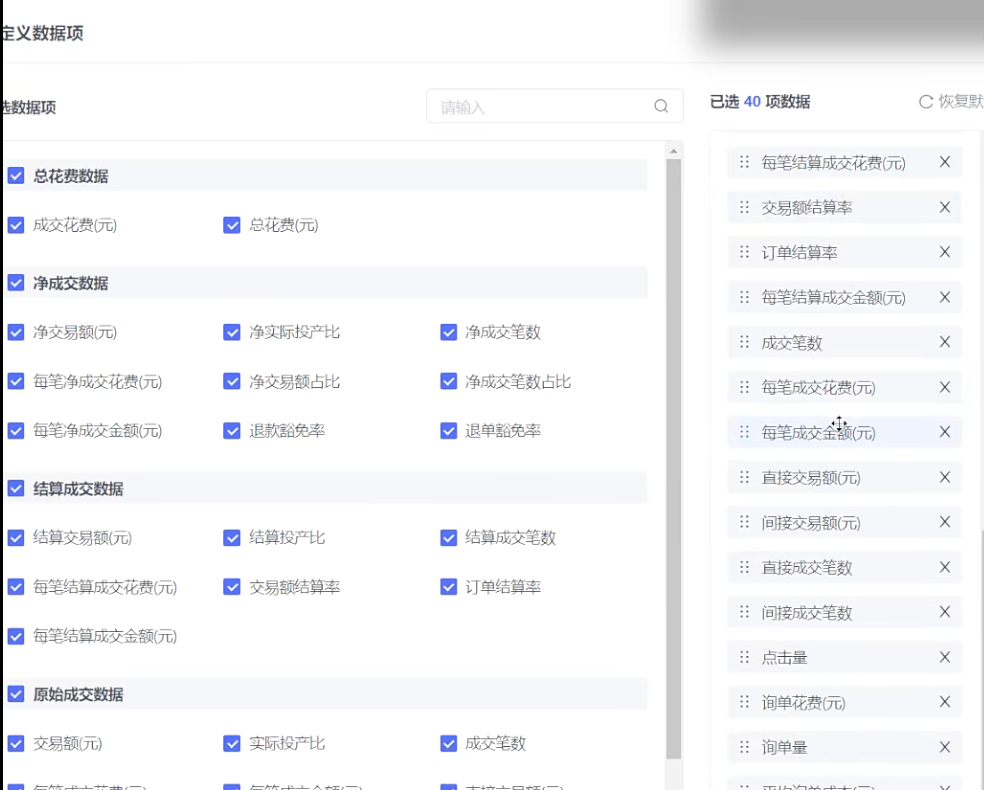Focus the 请输入 search field

pyautogui.click(x=554, y=106)
